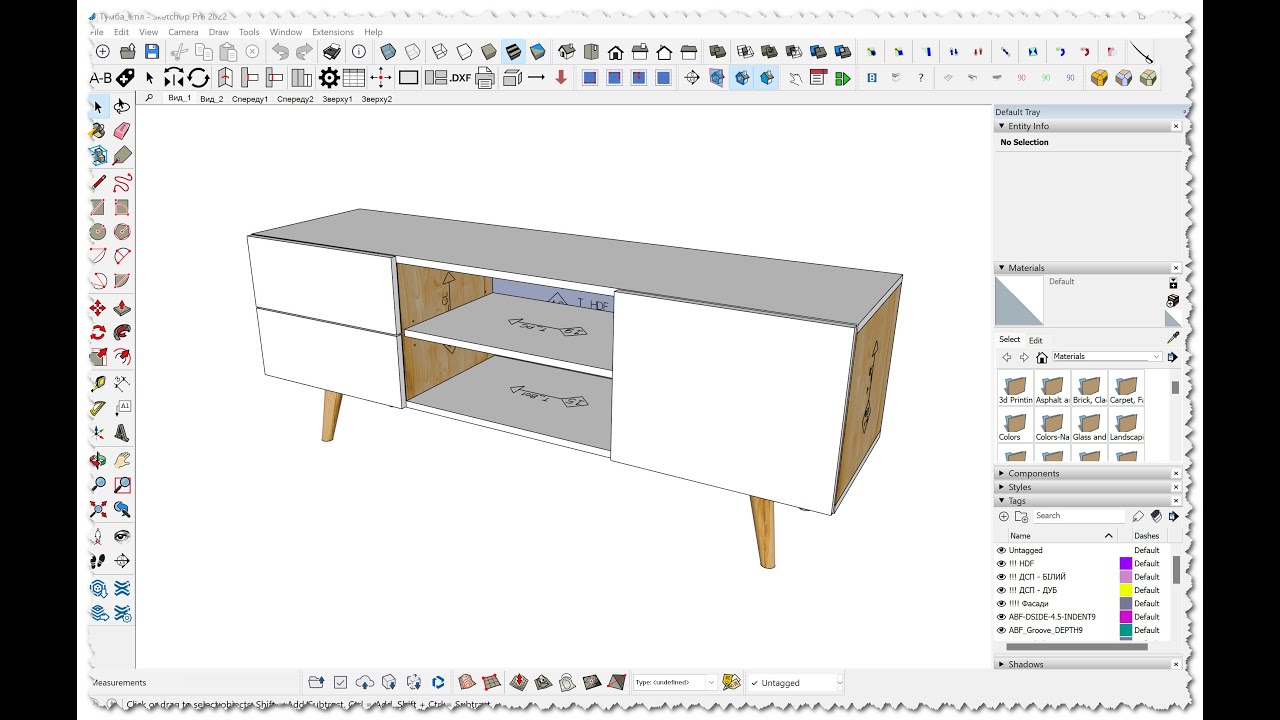Select the Paint Bucket tool
Screen dimensions: 1280x720
98,131
